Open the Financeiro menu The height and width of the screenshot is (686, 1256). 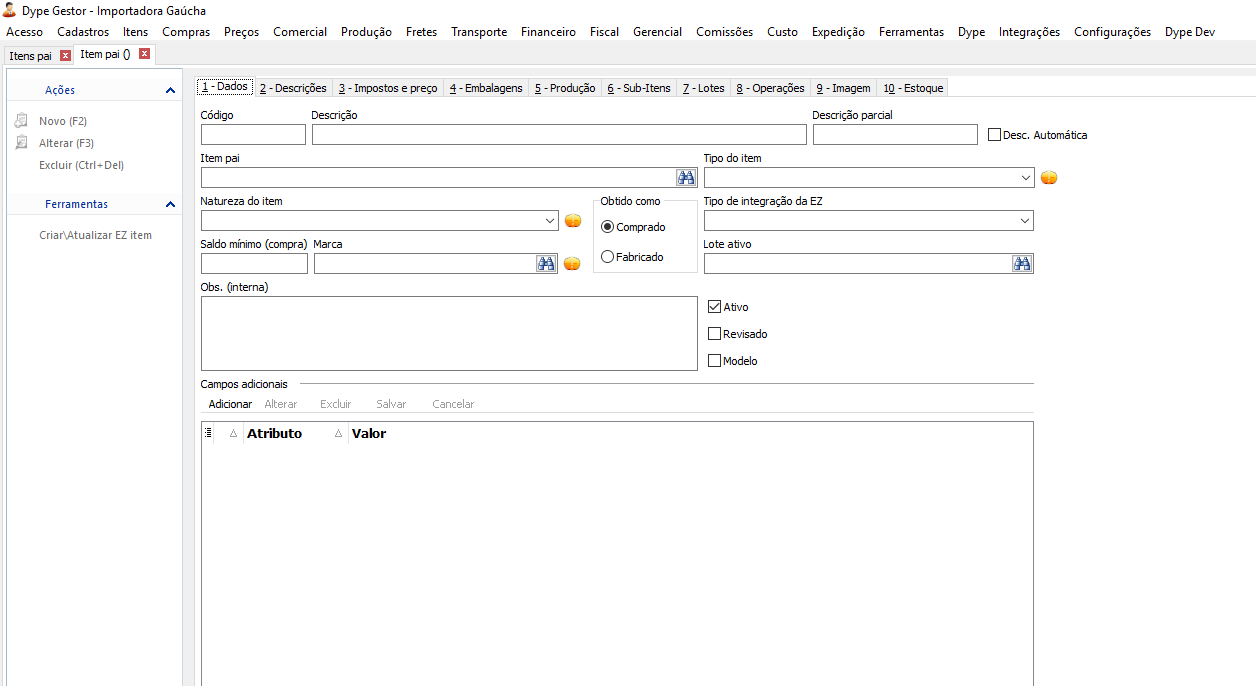[x=548, y=32]
